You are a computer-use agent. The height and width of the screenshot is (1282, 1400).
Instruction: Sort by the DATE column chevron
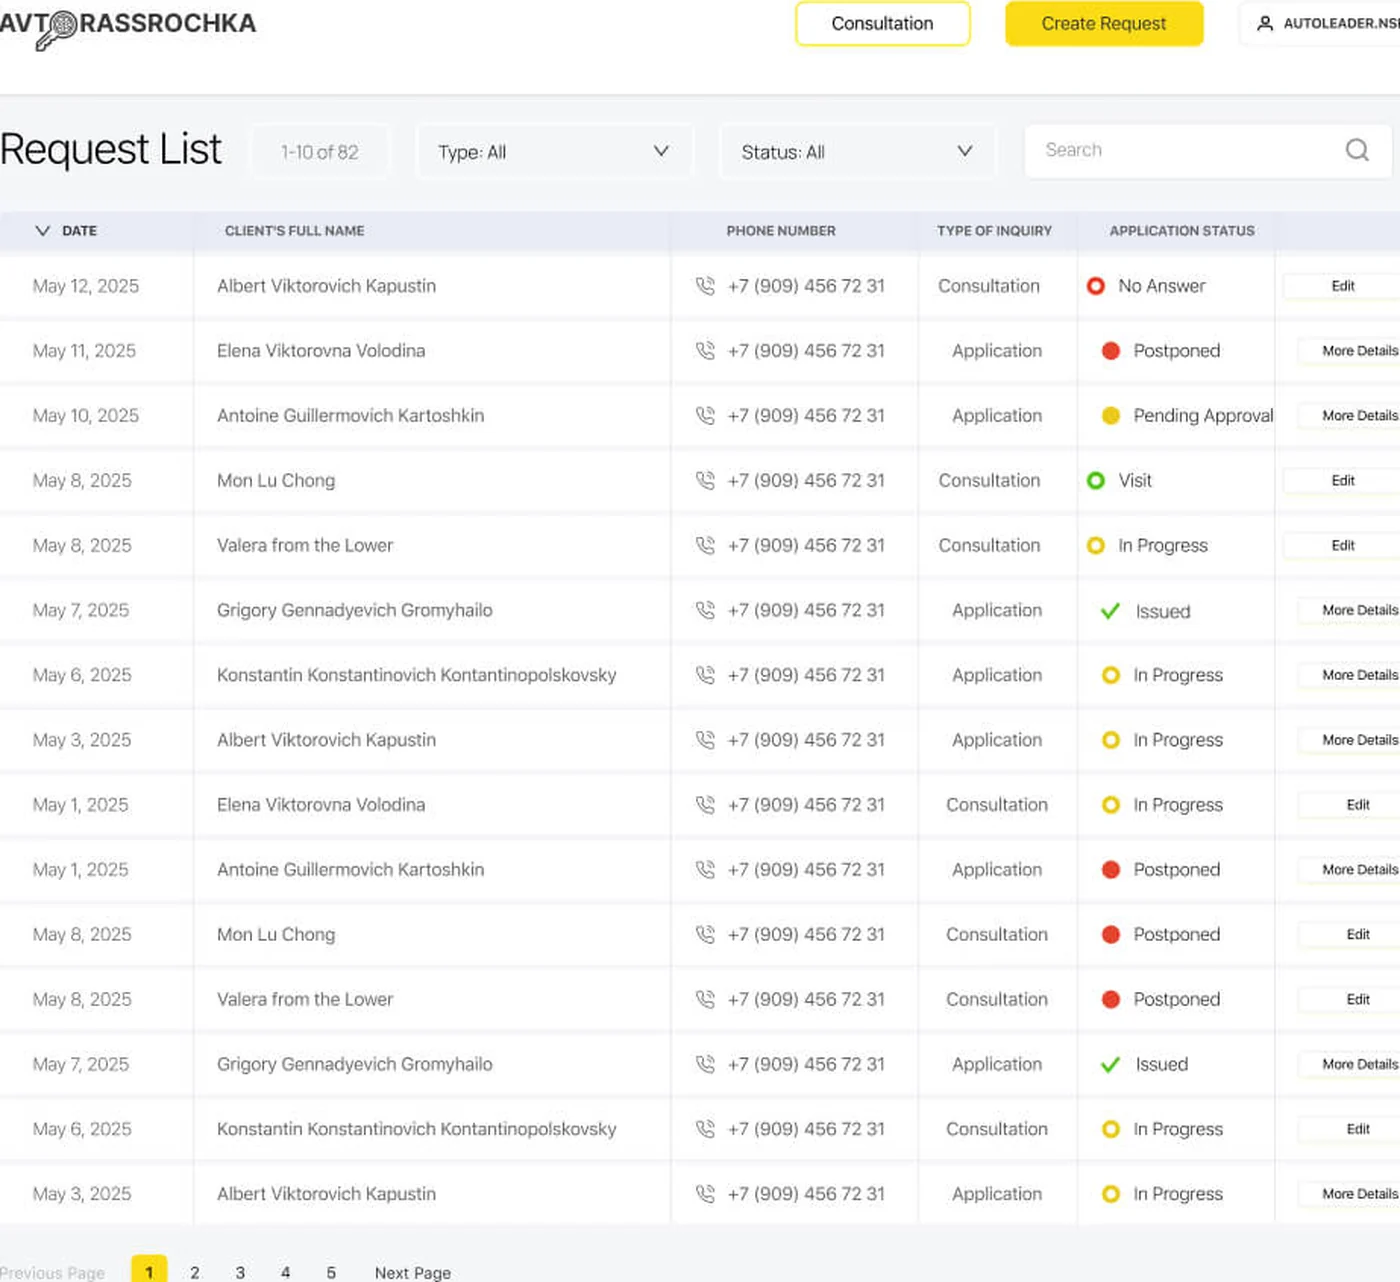(x=42, y=231)
